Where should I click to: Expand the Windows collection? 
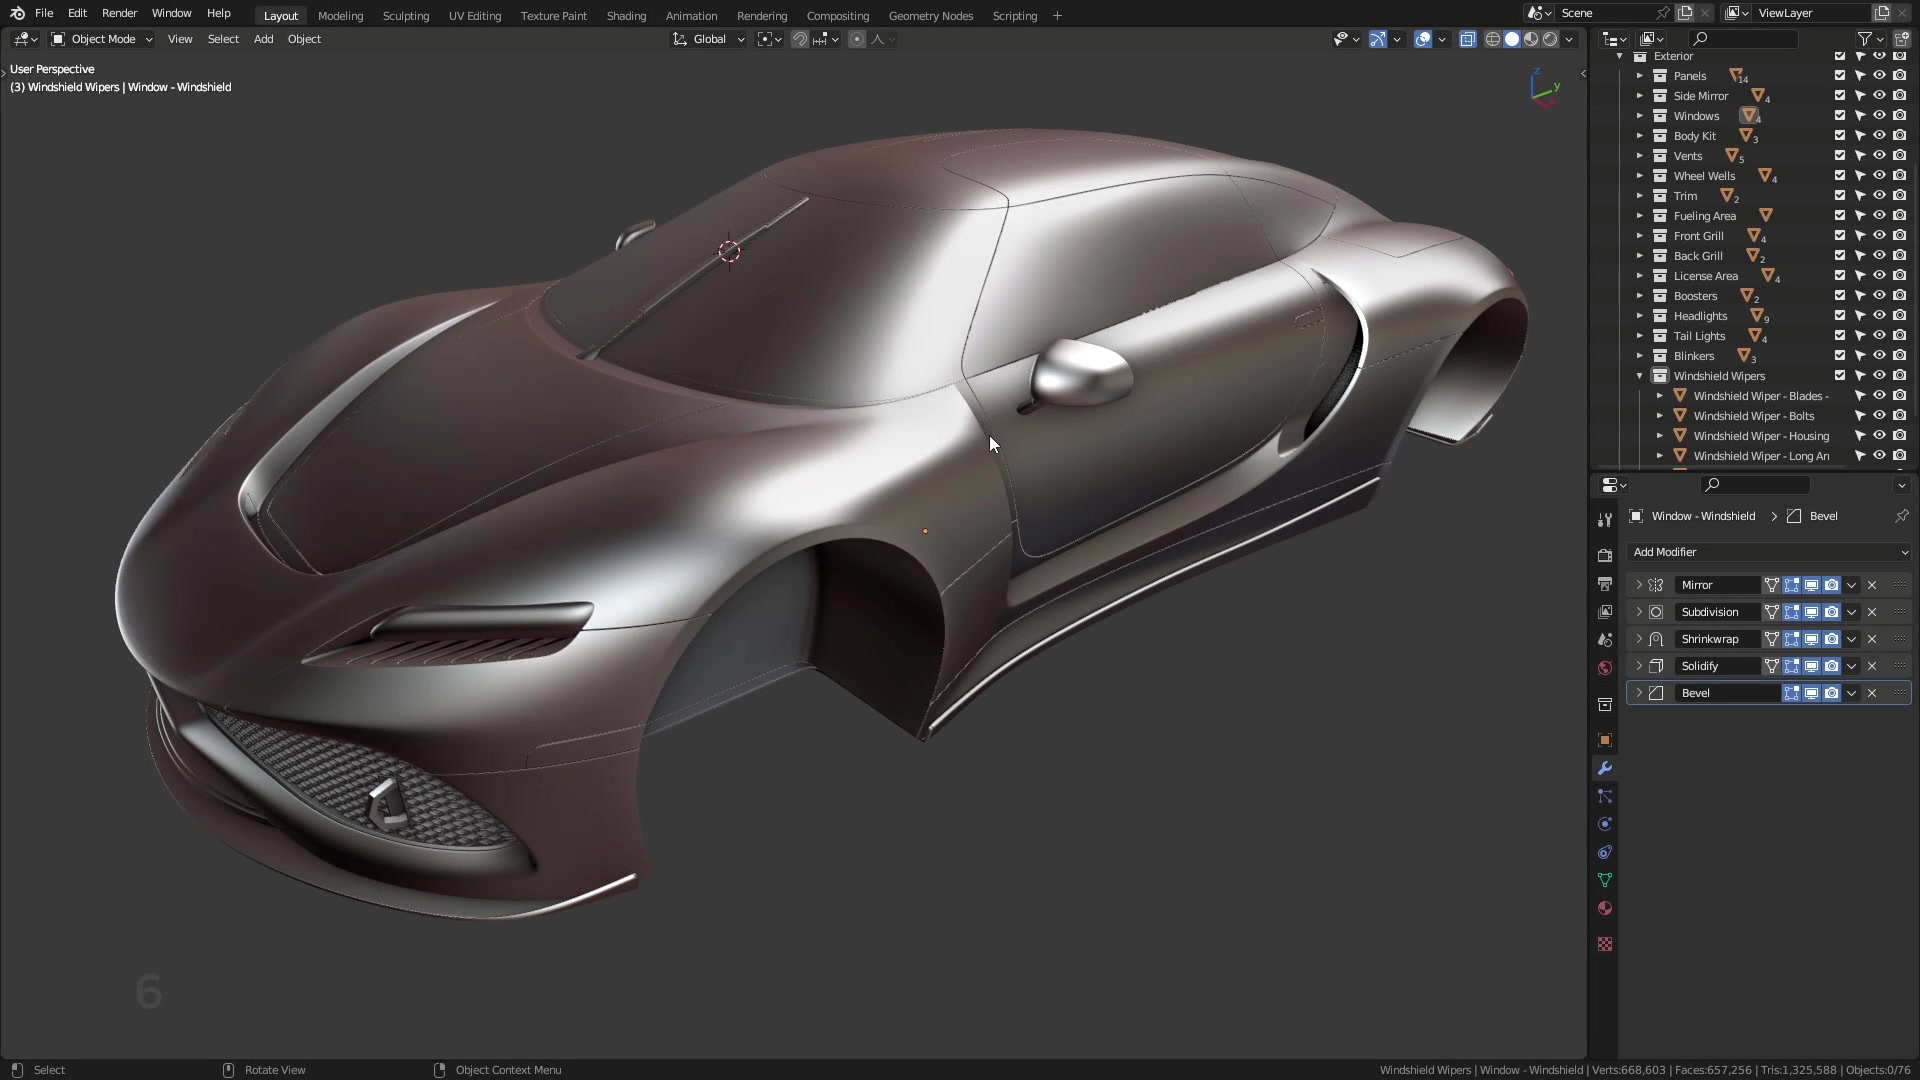(1640, 116)
